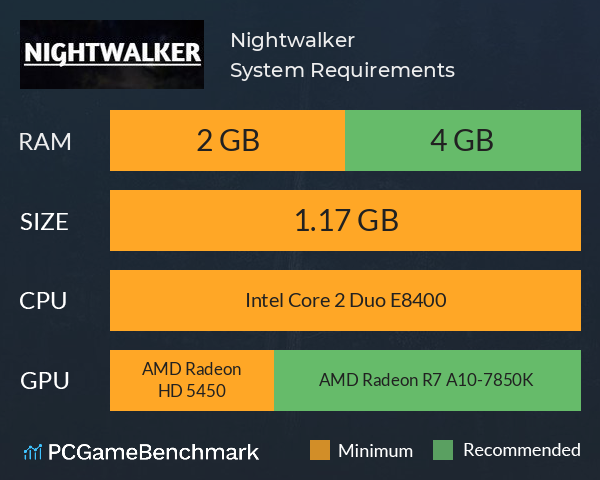Click the CPU row label

43,301
